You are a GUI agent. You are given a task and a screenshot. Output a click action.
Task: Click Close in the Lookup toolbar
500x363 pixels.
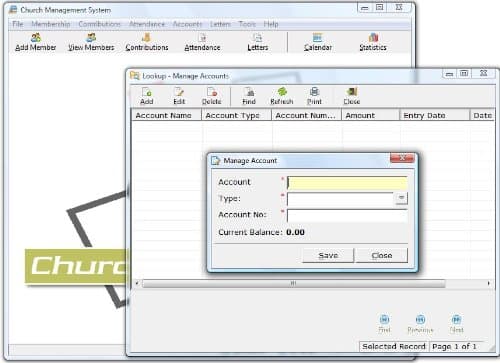(352, 96)
